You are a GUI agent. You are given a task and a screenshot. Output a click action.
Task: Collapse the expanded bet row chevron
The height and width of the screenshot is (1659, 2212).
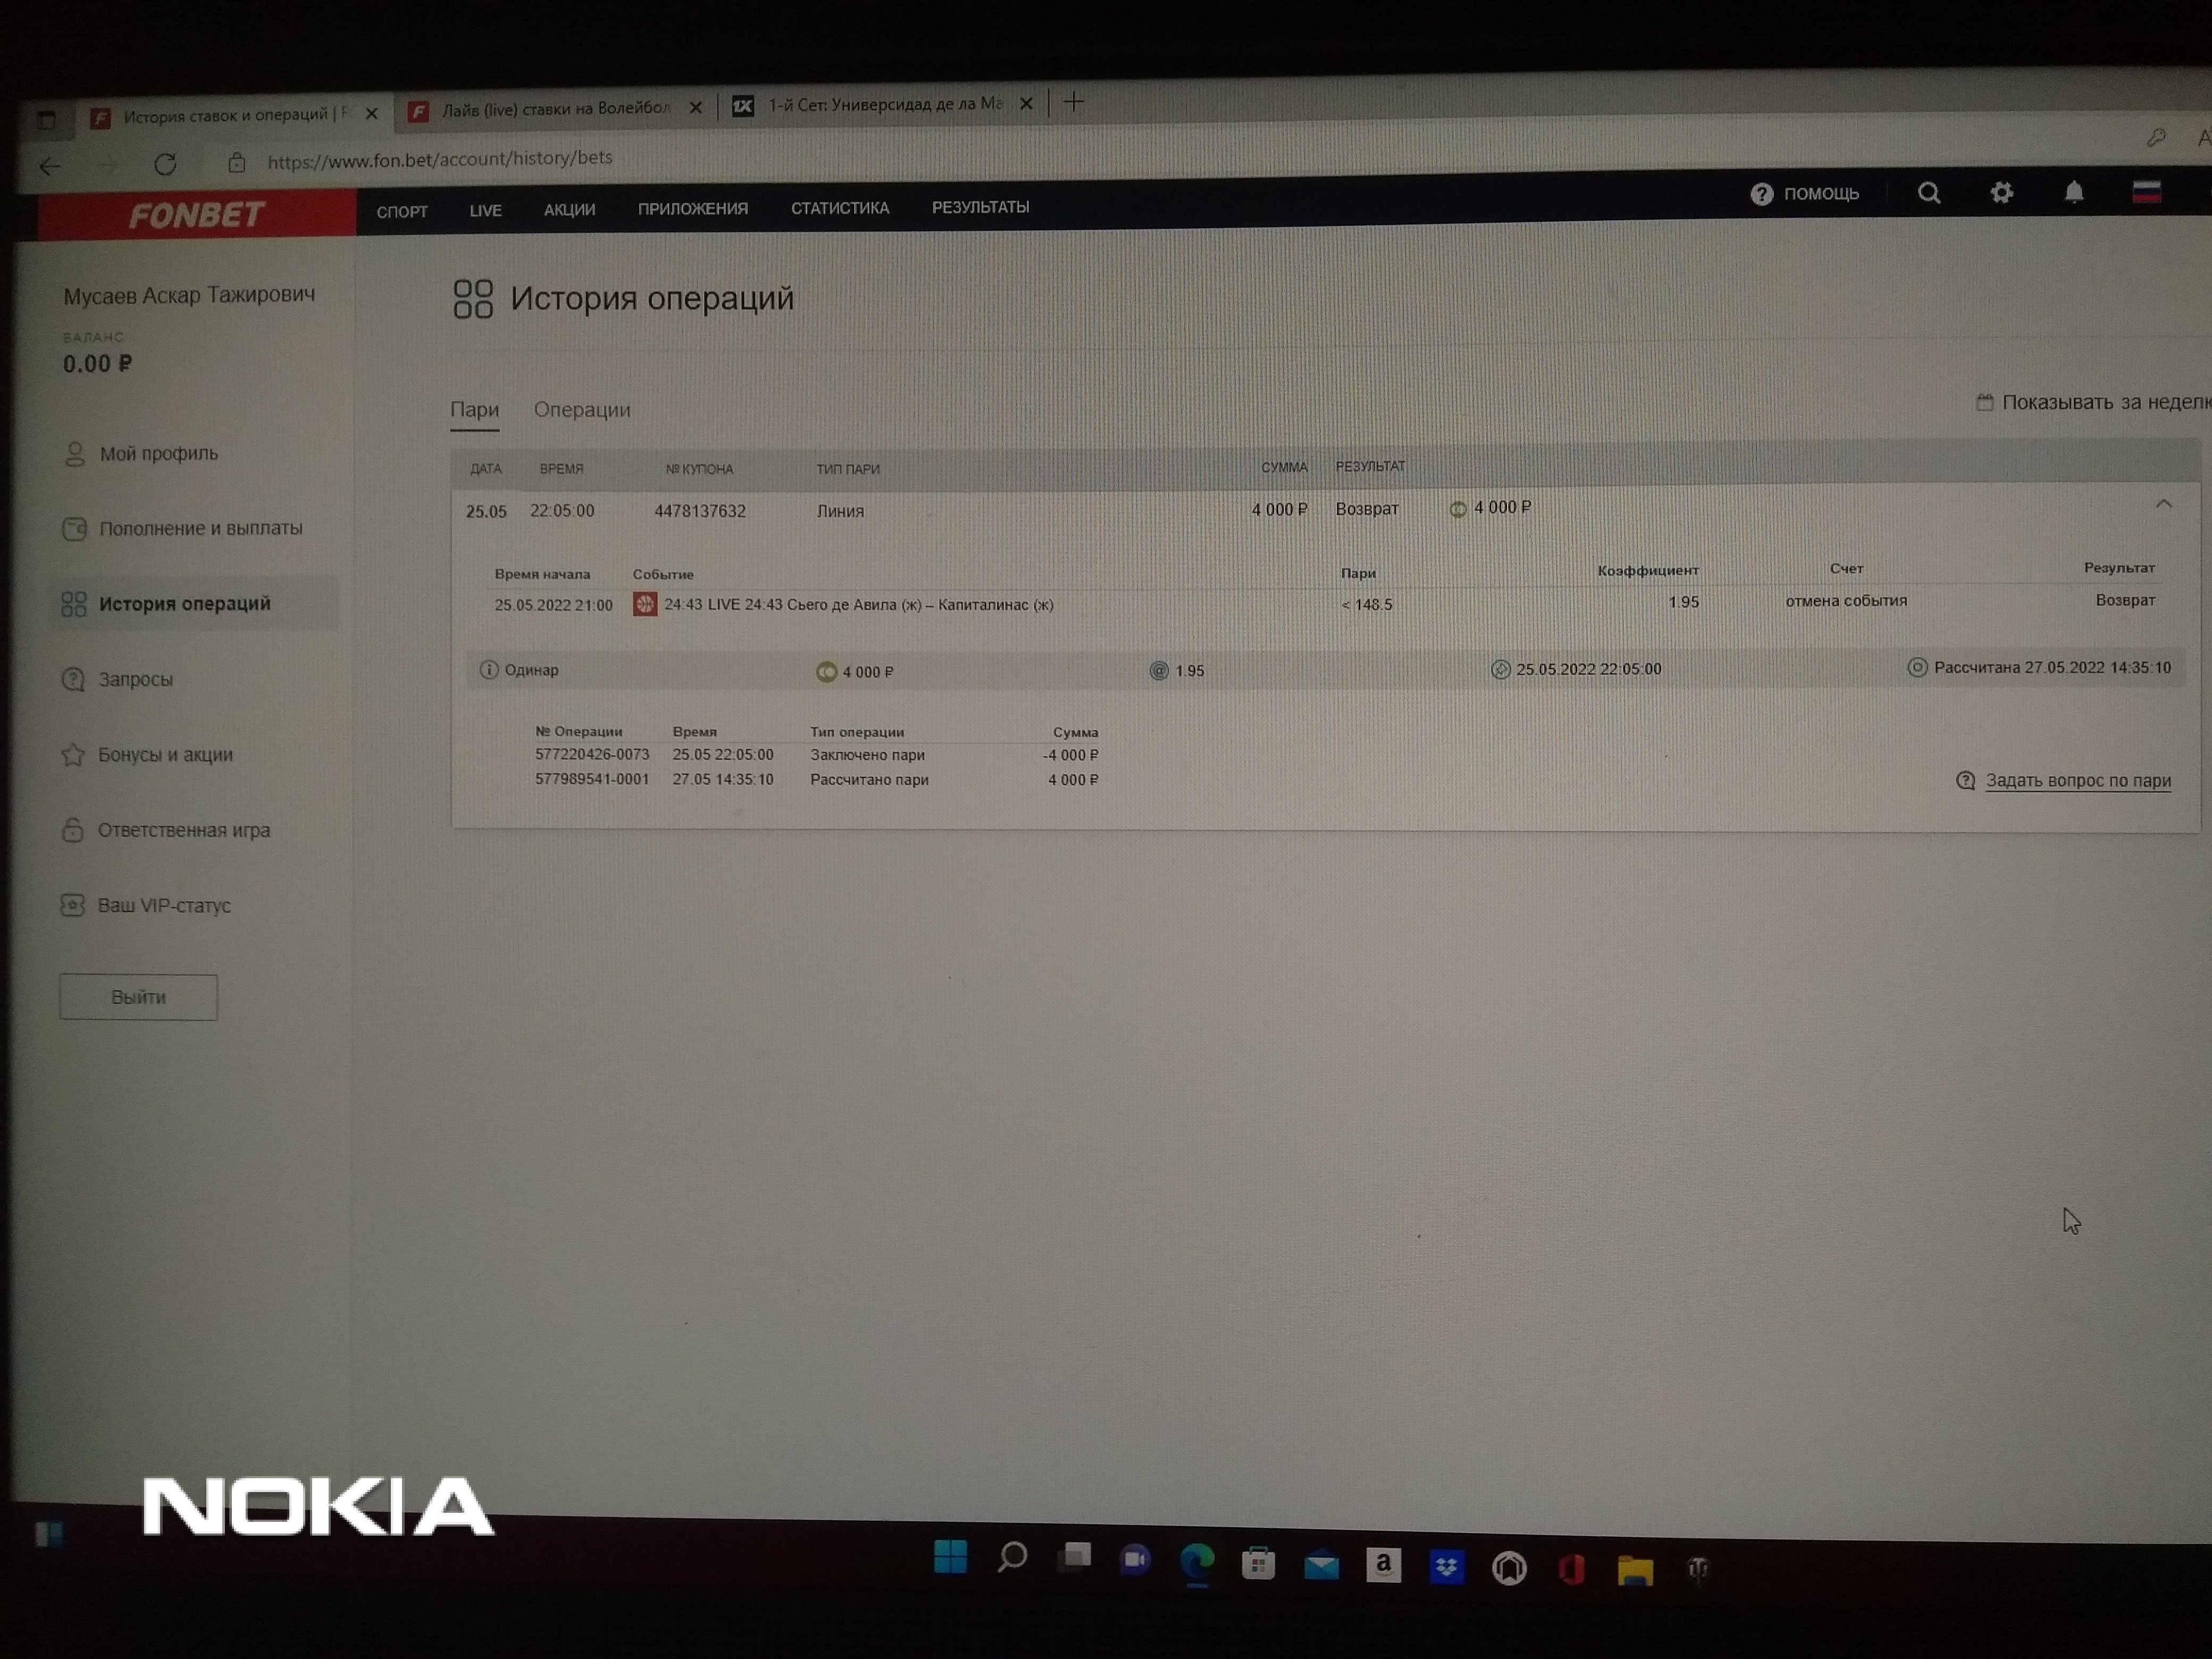tap(2163, 504)
